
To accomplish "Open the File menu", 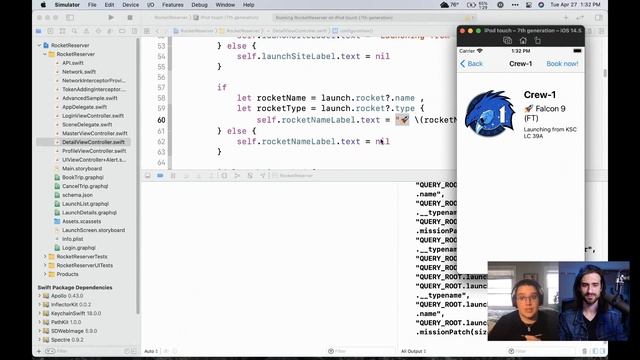I will 92,5.
